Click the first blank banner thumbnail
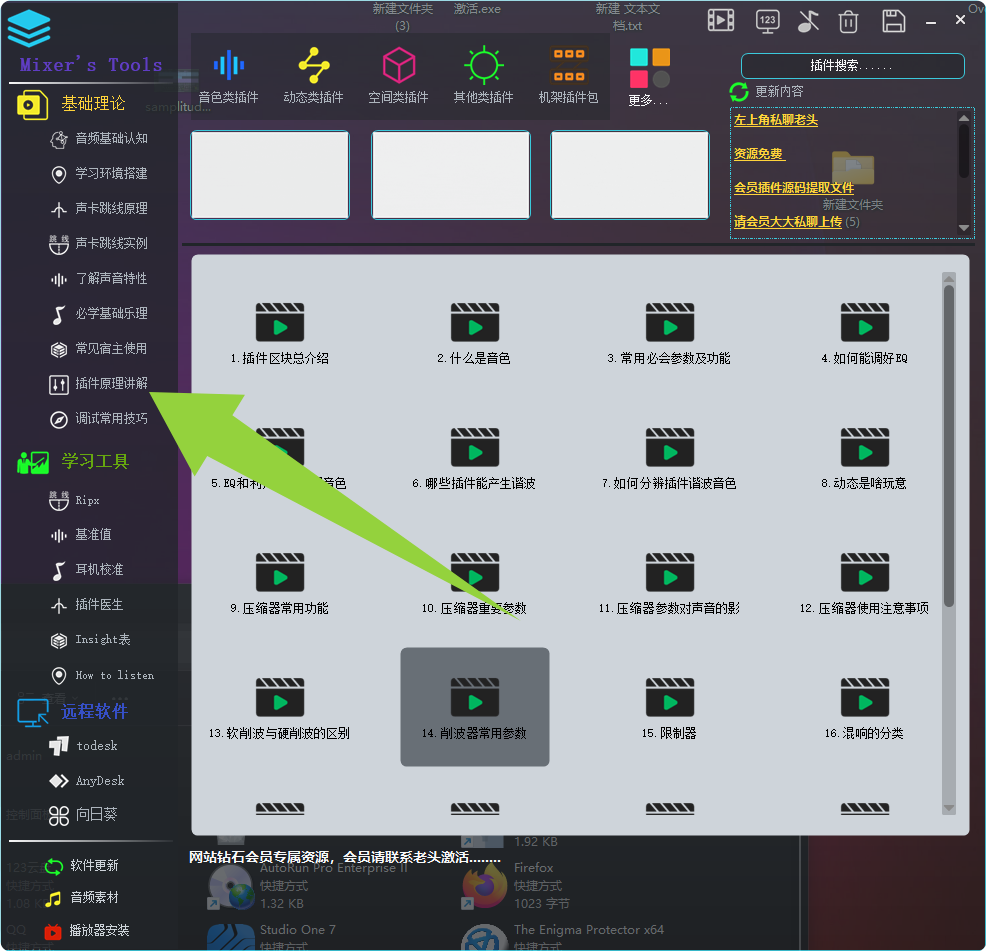 [x=270, y=175]
